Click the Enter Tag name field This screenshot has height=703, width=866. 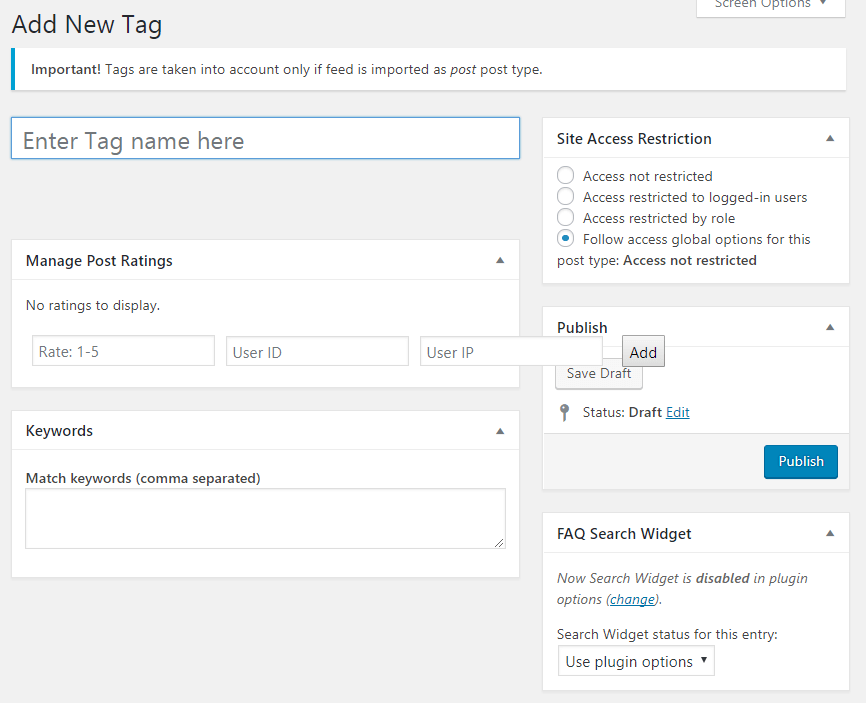click(265, 138)
